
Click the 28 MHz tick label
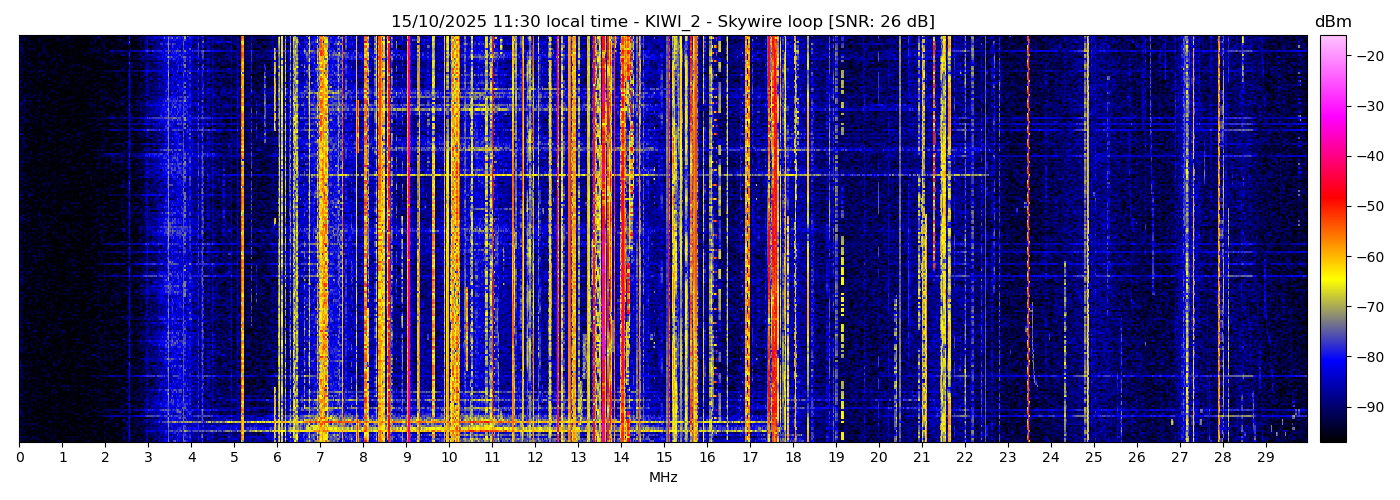(x=1222, y=458)
